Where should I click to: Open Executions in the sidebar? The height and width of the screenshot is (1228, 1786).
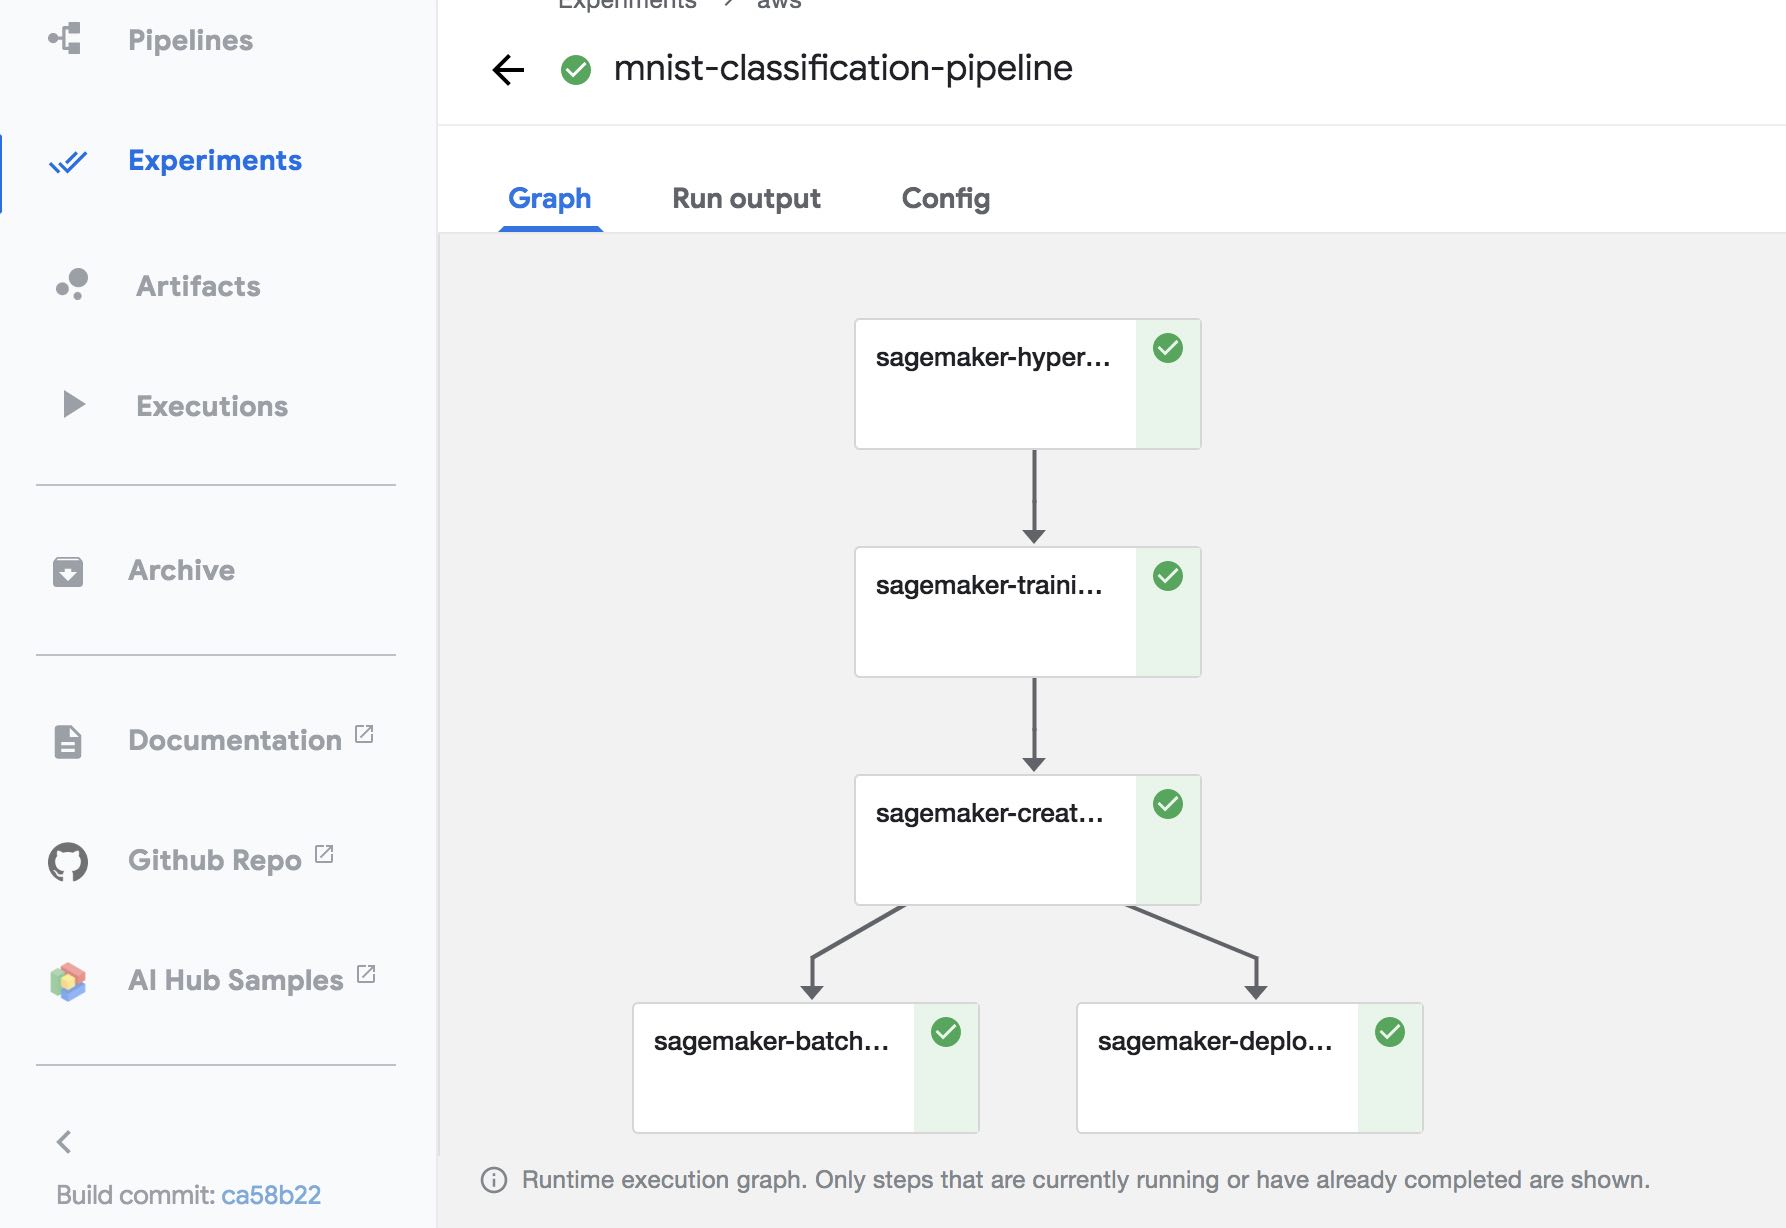pyautogui.click(x=212, y=406)
